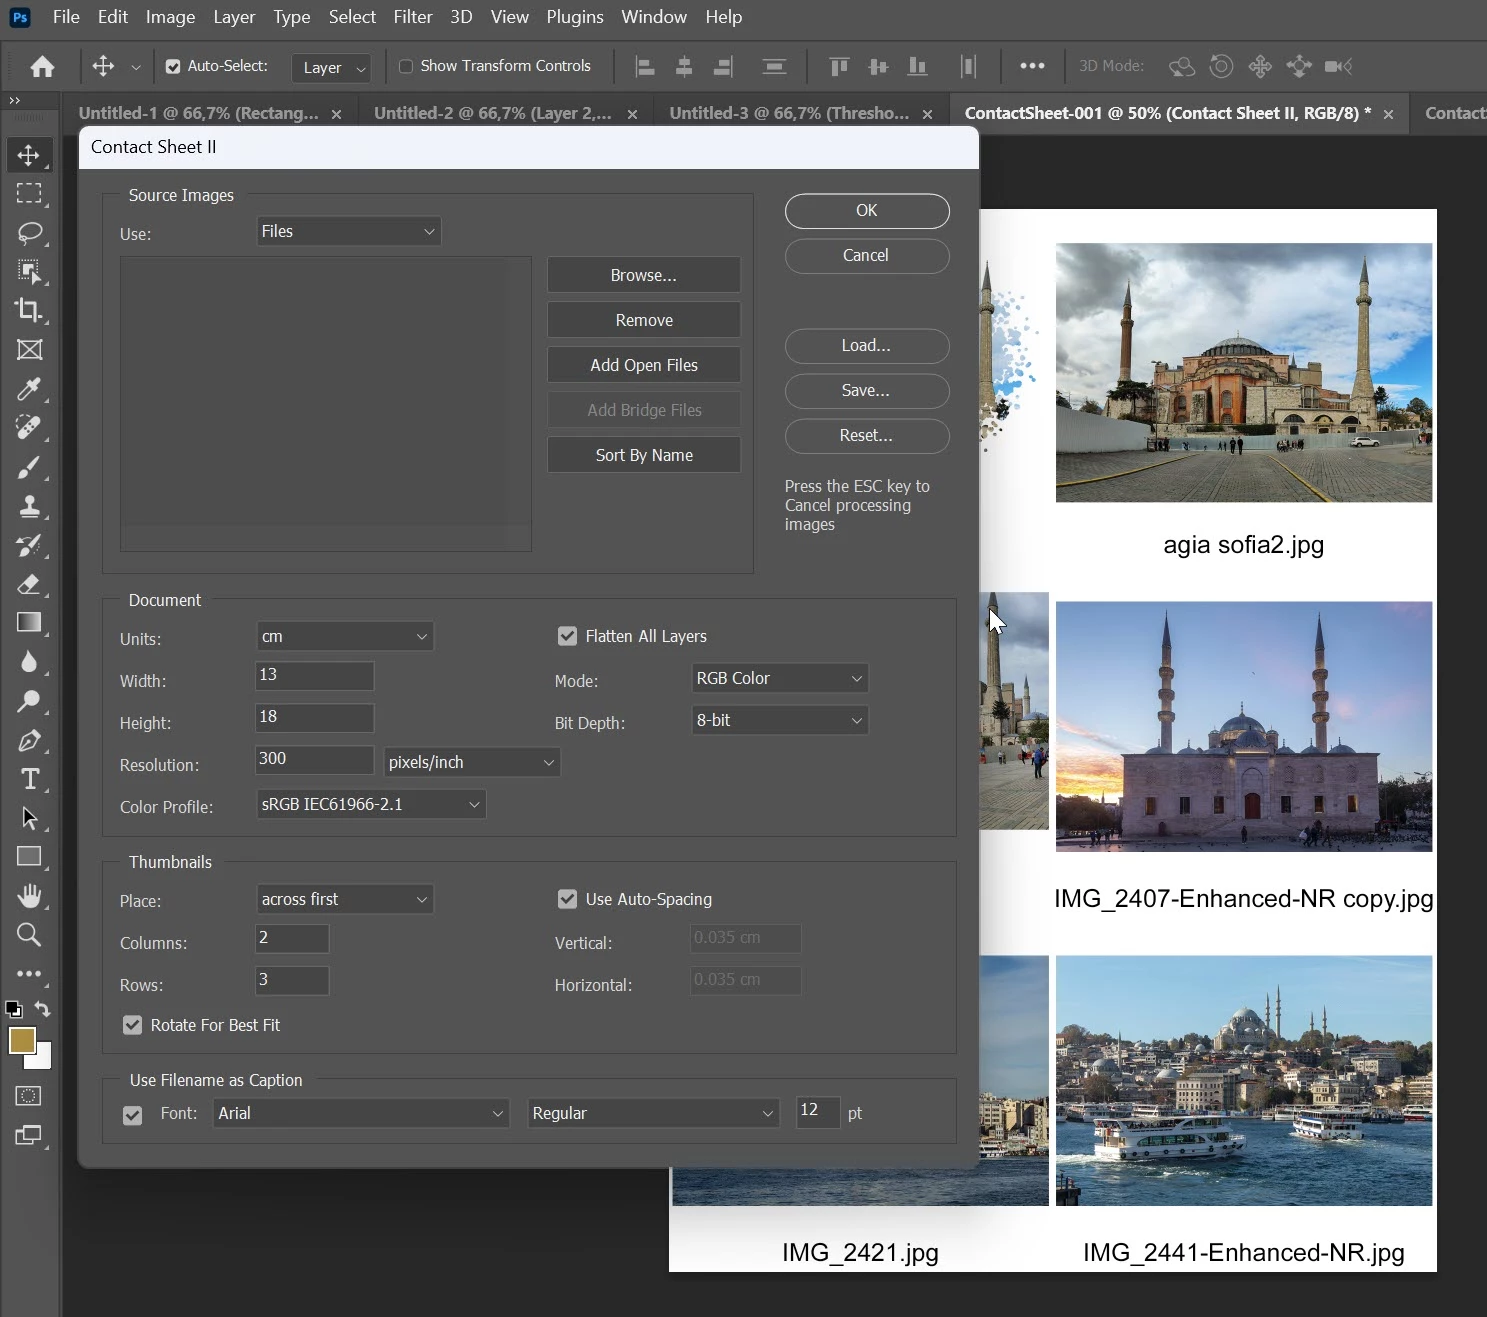1487x1317 pixels.
Task: Expand the Color Profile dropdown
Action: click(371, 805)
